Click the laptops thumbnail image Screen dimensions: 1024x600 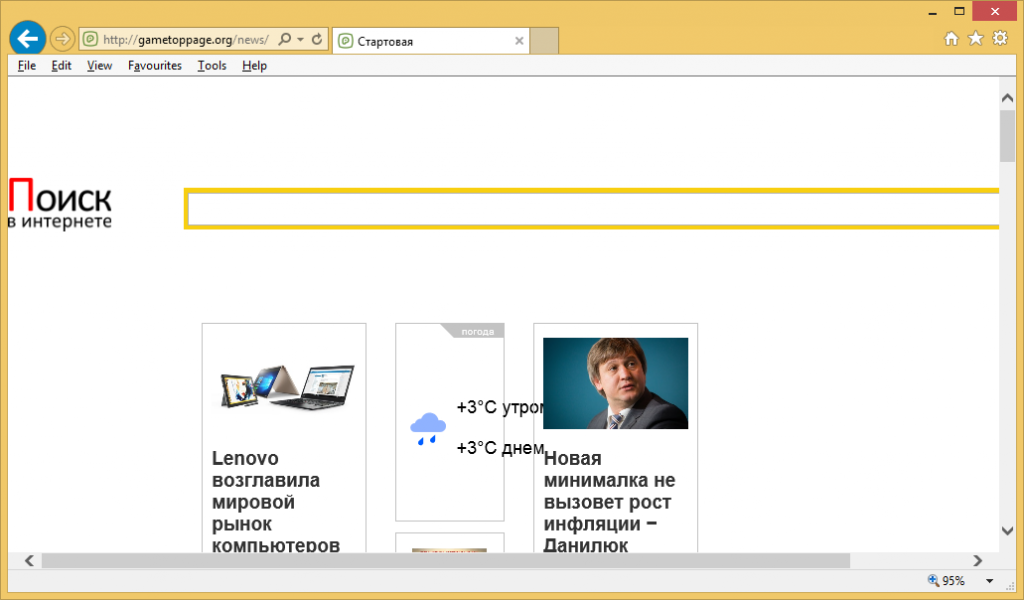coord(287,387)
